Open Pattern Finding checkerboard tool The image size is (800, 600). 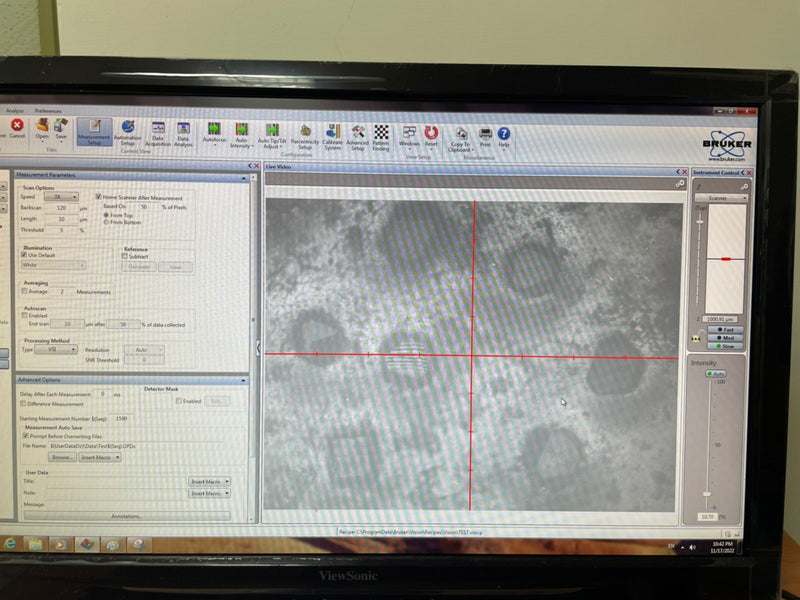(381, 132)
